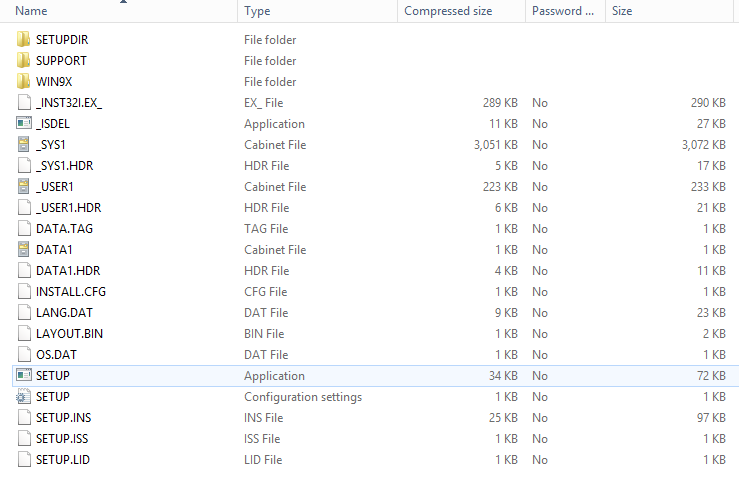Select the SUPPORT folder icon

pos(24,61)
